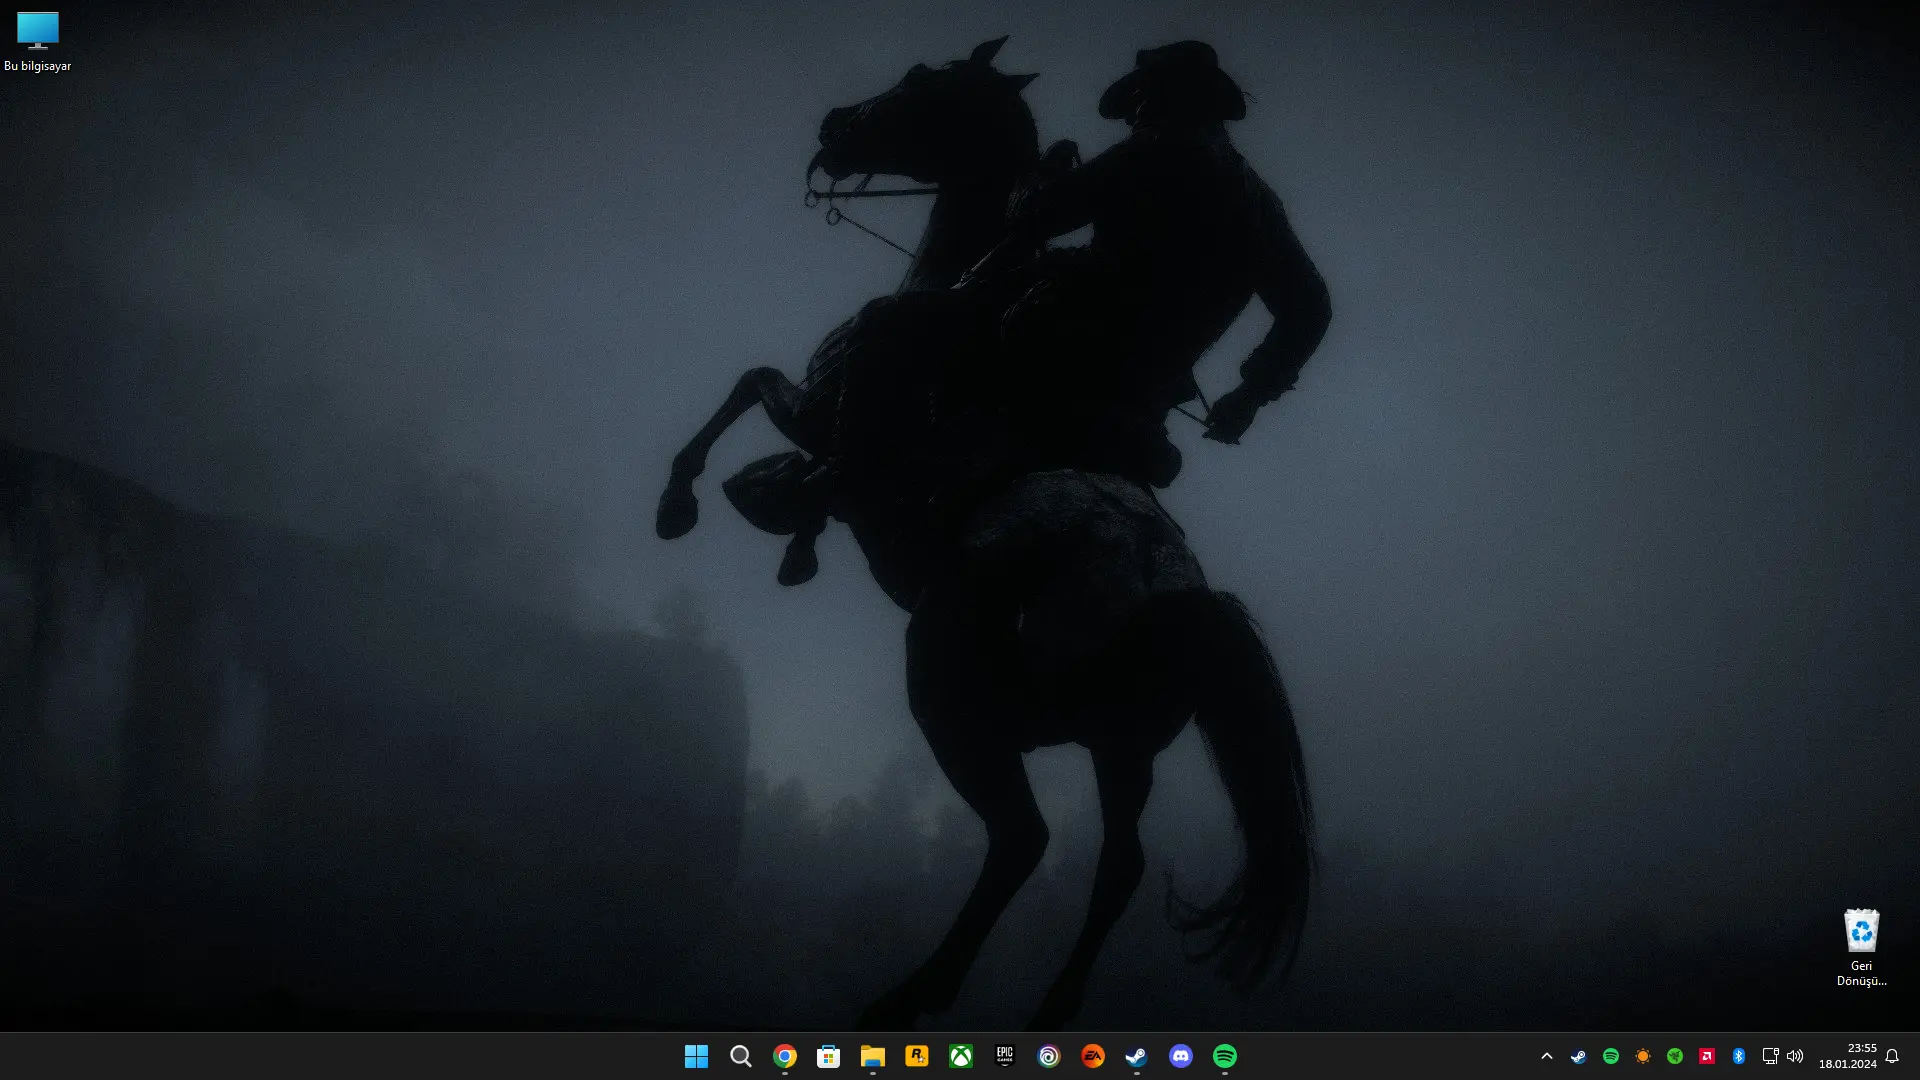Click the orange sun tray icon
The image size is (1920, 1080).
(x=1643, y=1056)
